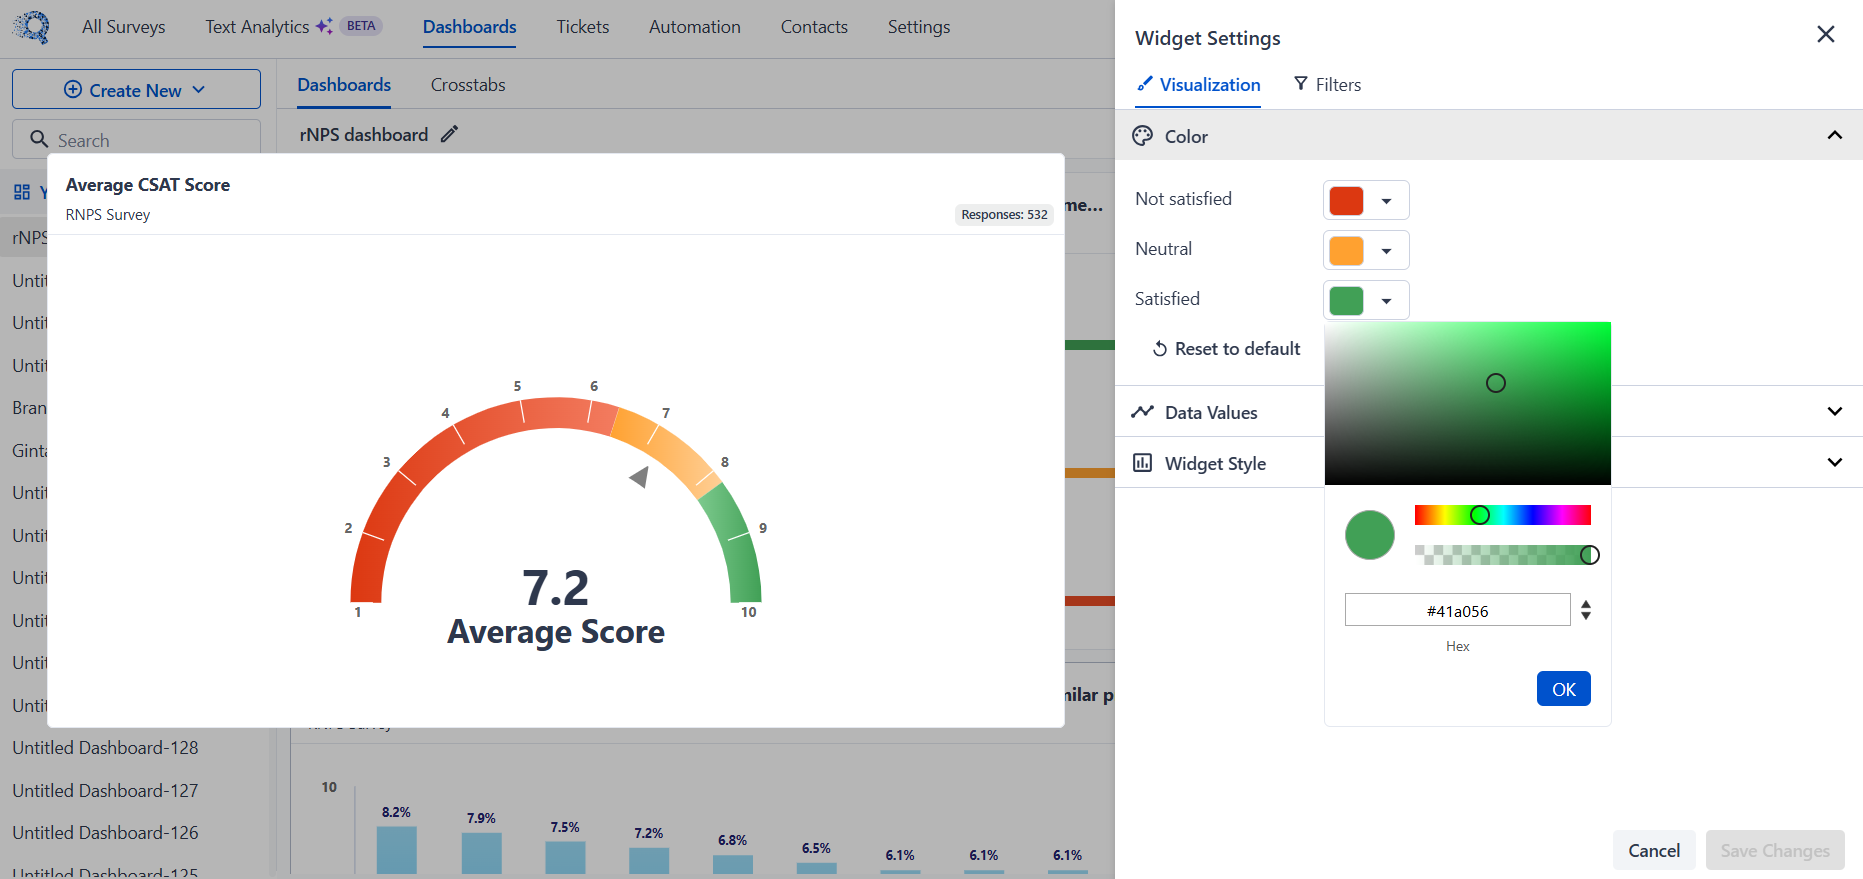1863x879 pixels.
Task: Open the Tickets menu item
Action: [582, 27]
